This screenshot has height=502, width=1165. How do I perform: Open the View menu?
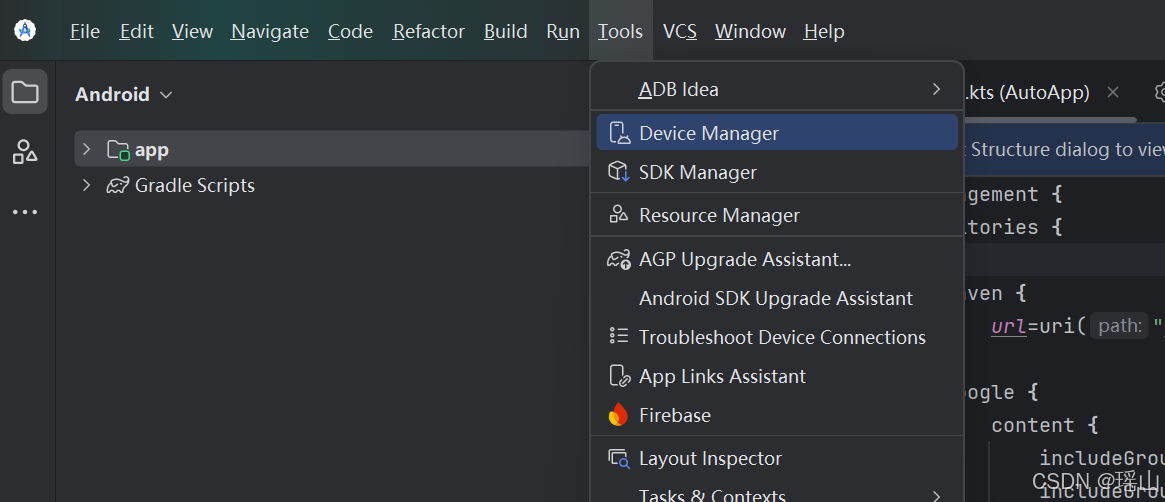point(192,31)
